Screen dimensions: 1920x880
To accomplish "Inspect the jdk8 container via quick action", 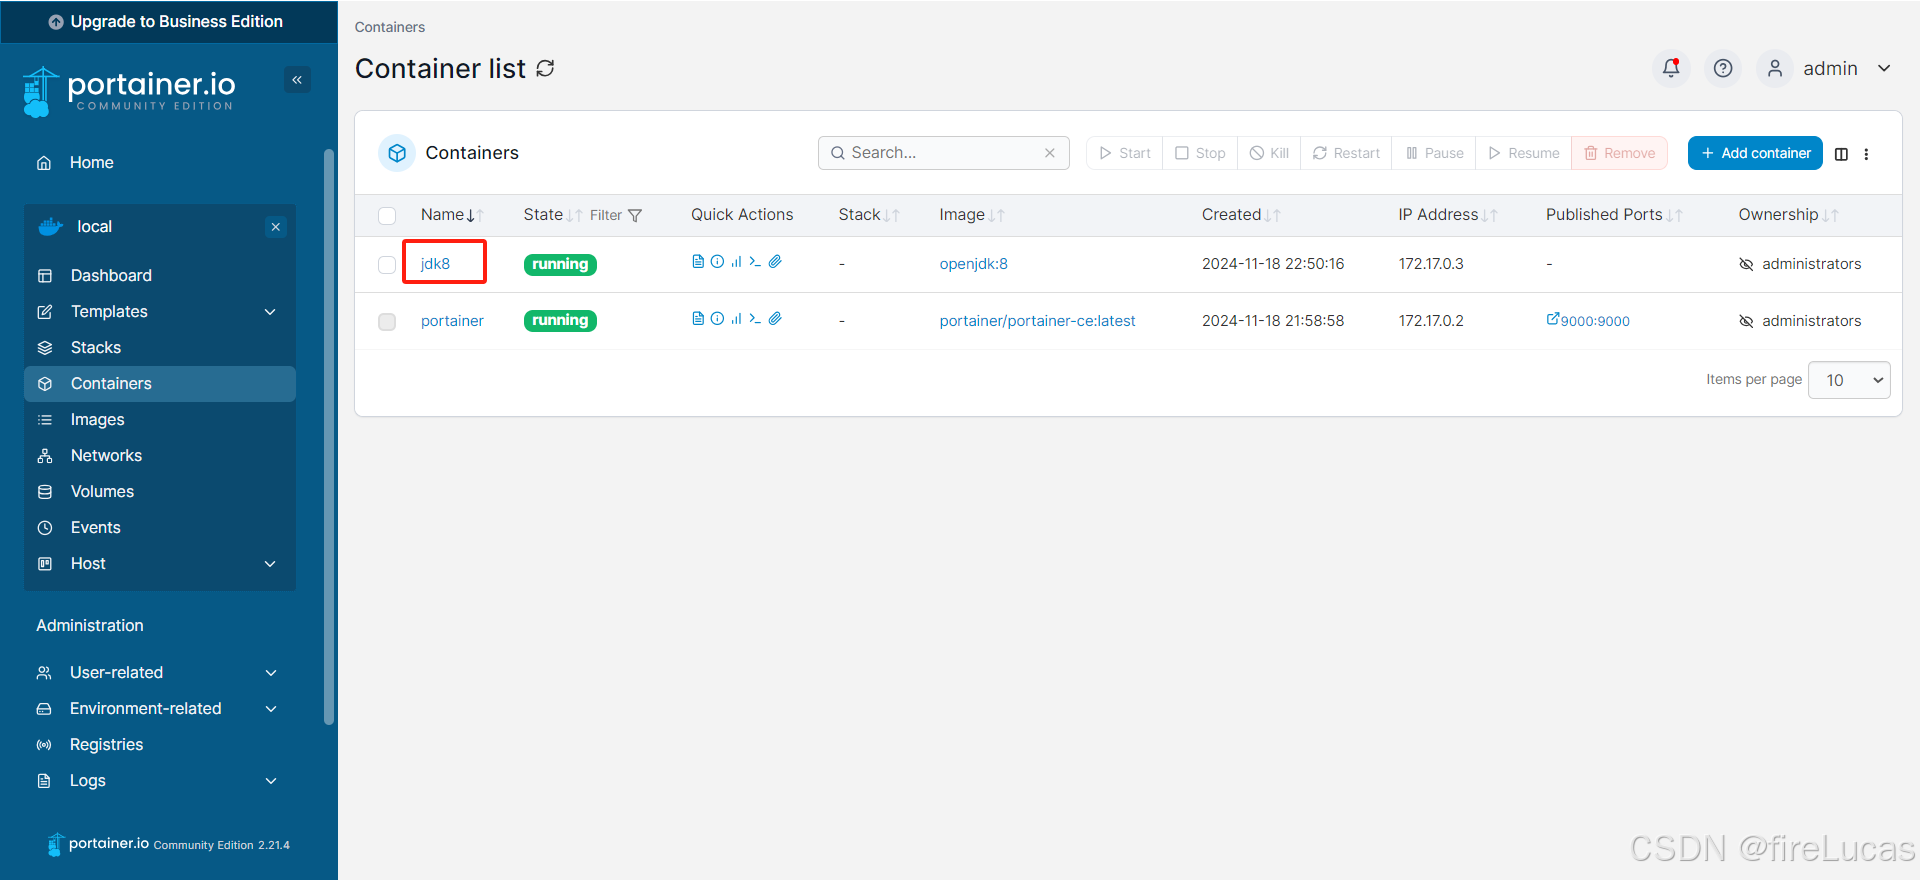I will click(717, 262).
